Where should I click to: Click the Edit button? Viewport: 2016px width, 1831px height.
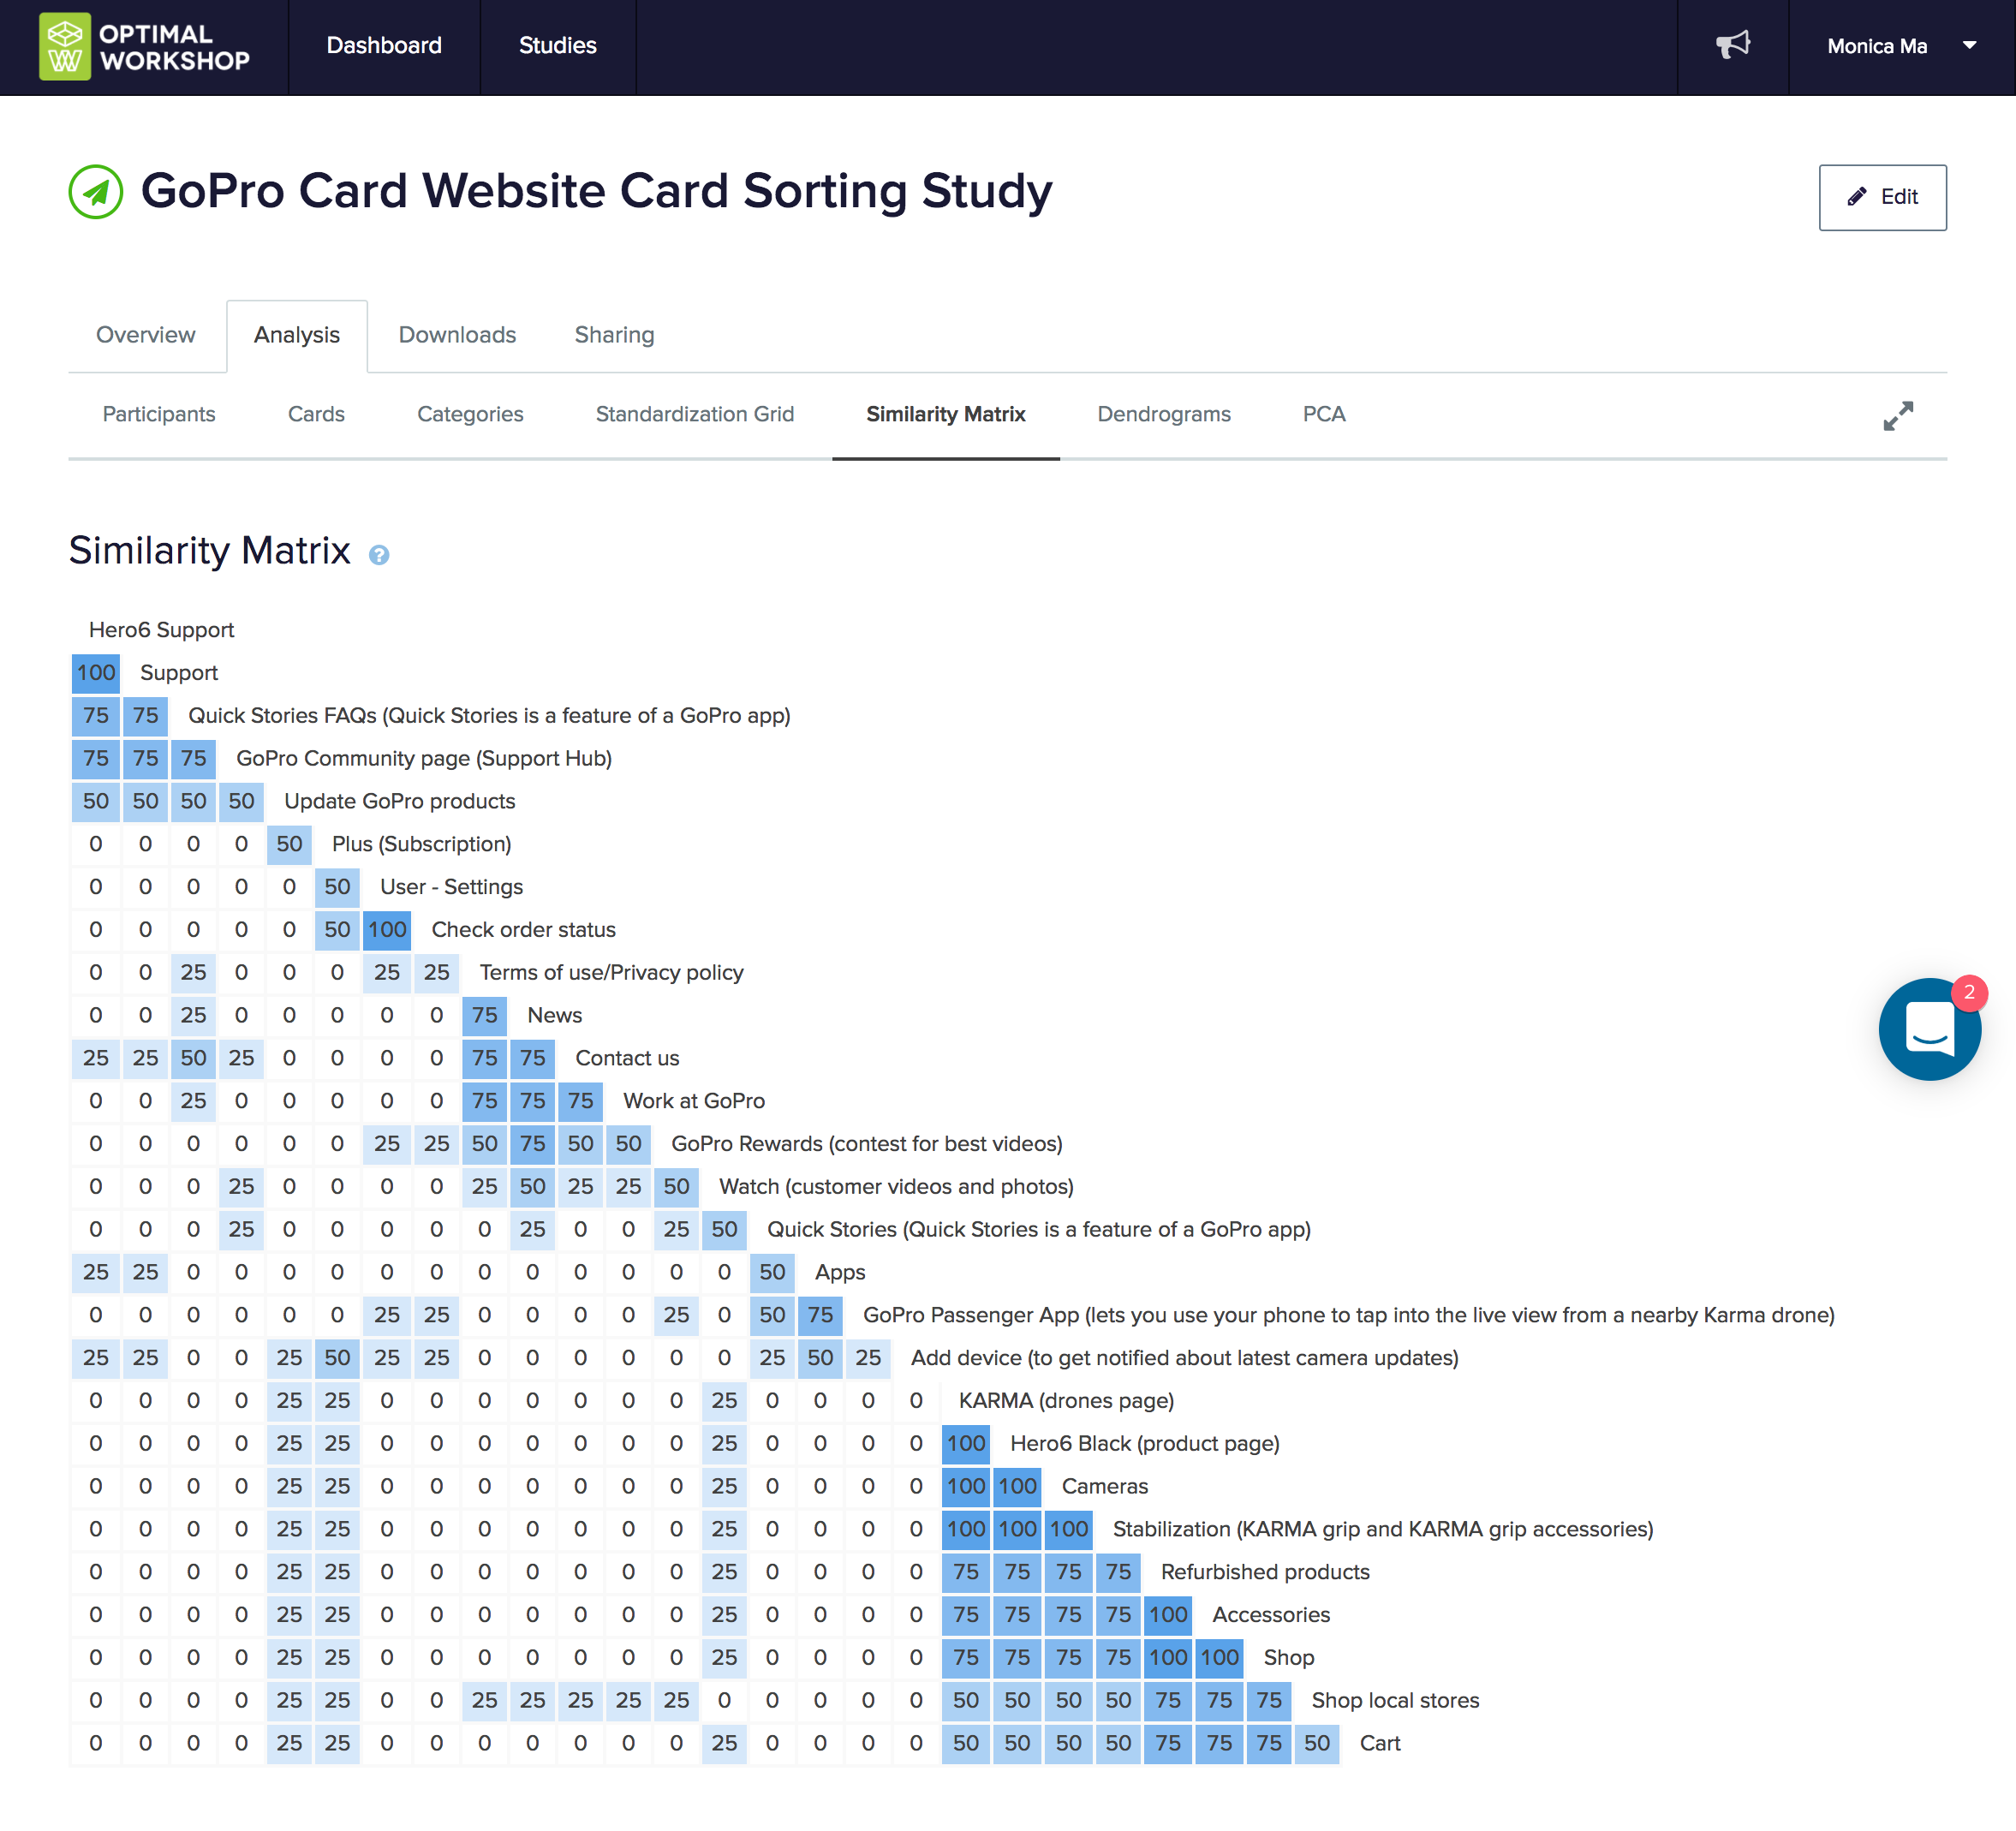pos(1882,197)
